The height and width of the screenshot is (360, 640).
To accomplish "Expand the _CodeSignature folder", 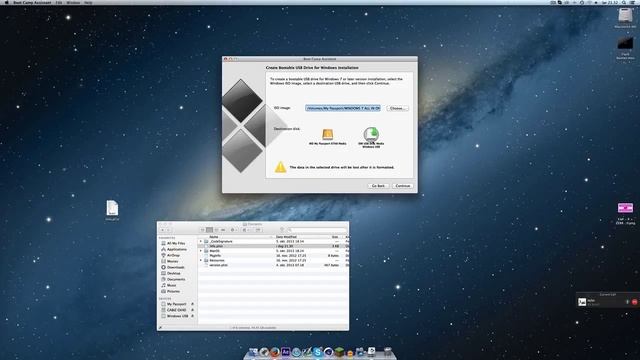I will click(x=200, y=242).
